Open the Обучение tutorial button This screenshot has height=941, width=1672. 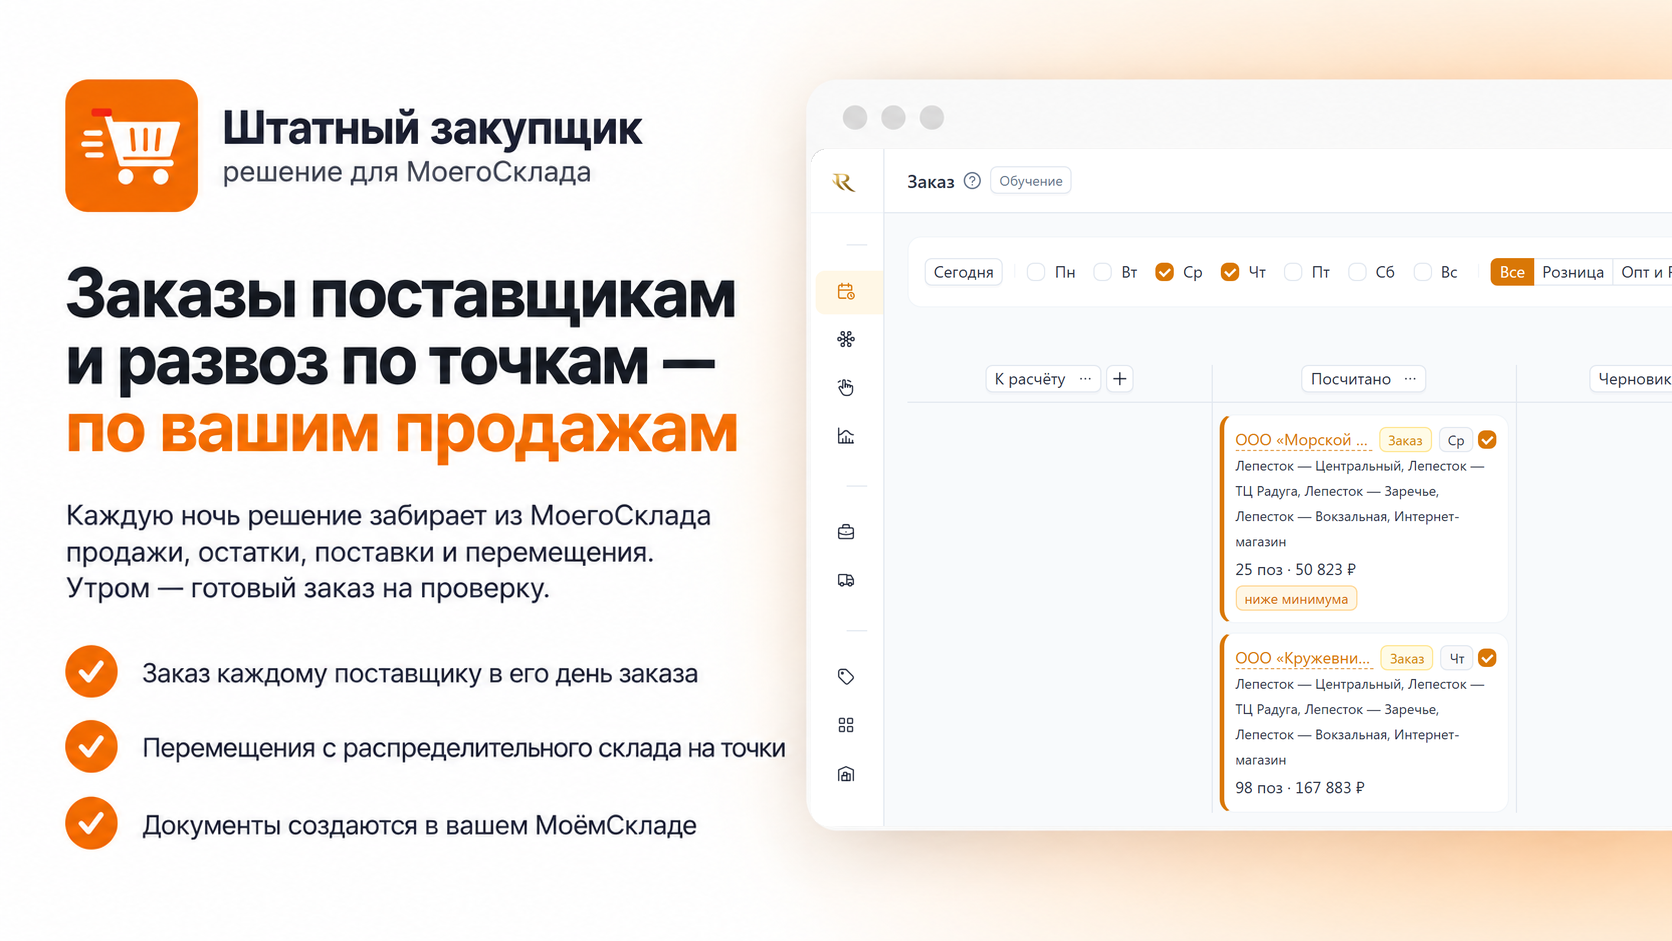(1031, 181)
